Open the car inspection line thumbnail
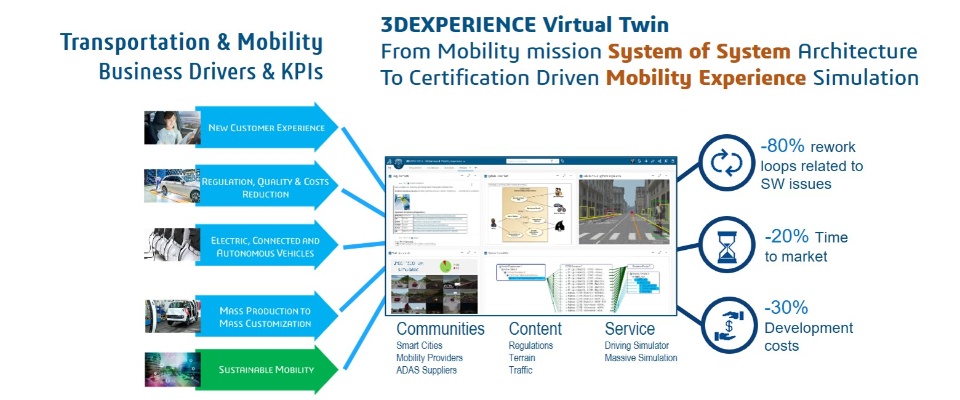 tap(171, 186)
